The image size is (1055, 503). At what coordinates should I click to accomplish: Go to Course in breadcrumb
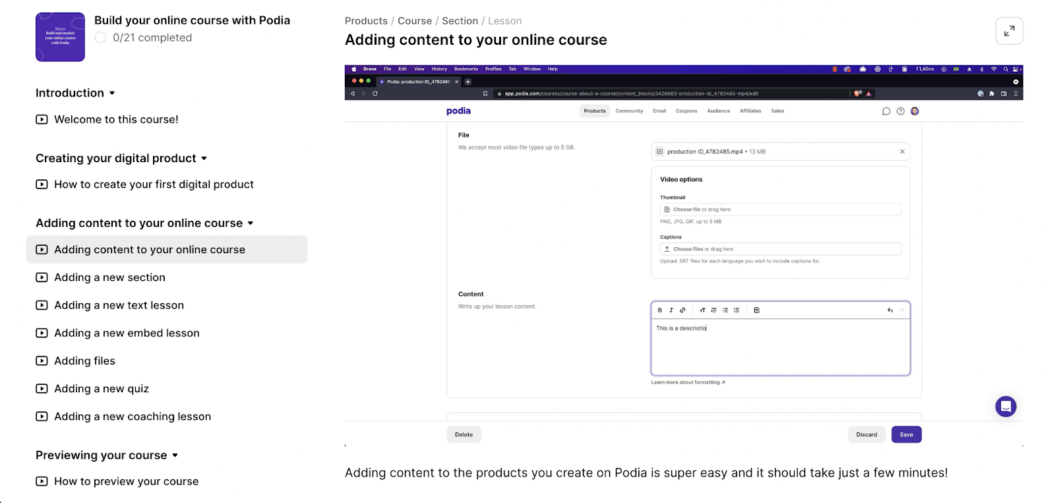pyautogui.click(x=414, y=21)
